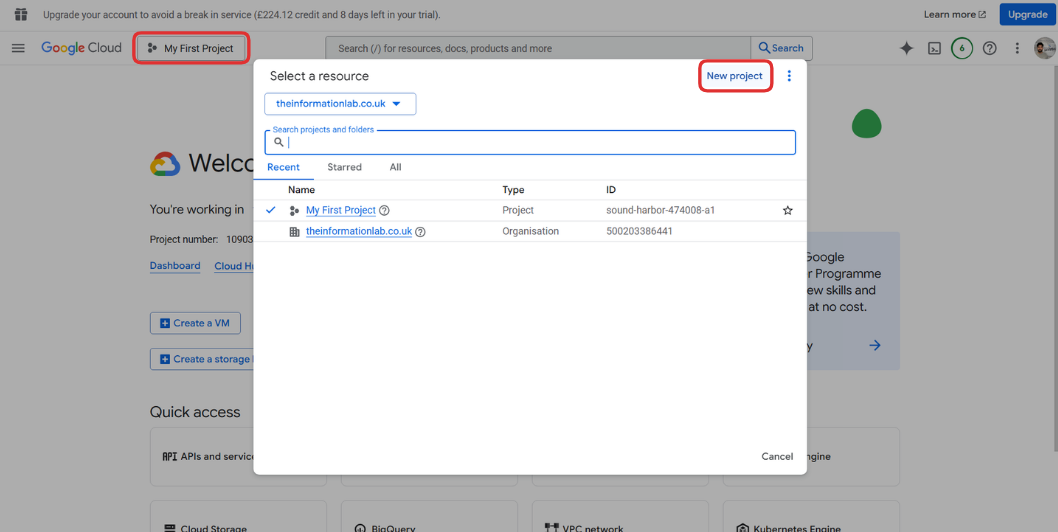This screenshot has height=532, width=1058.
Task: Expand theinformationlab.co.uk organisation dropdown
Action: tap(340, 104)
